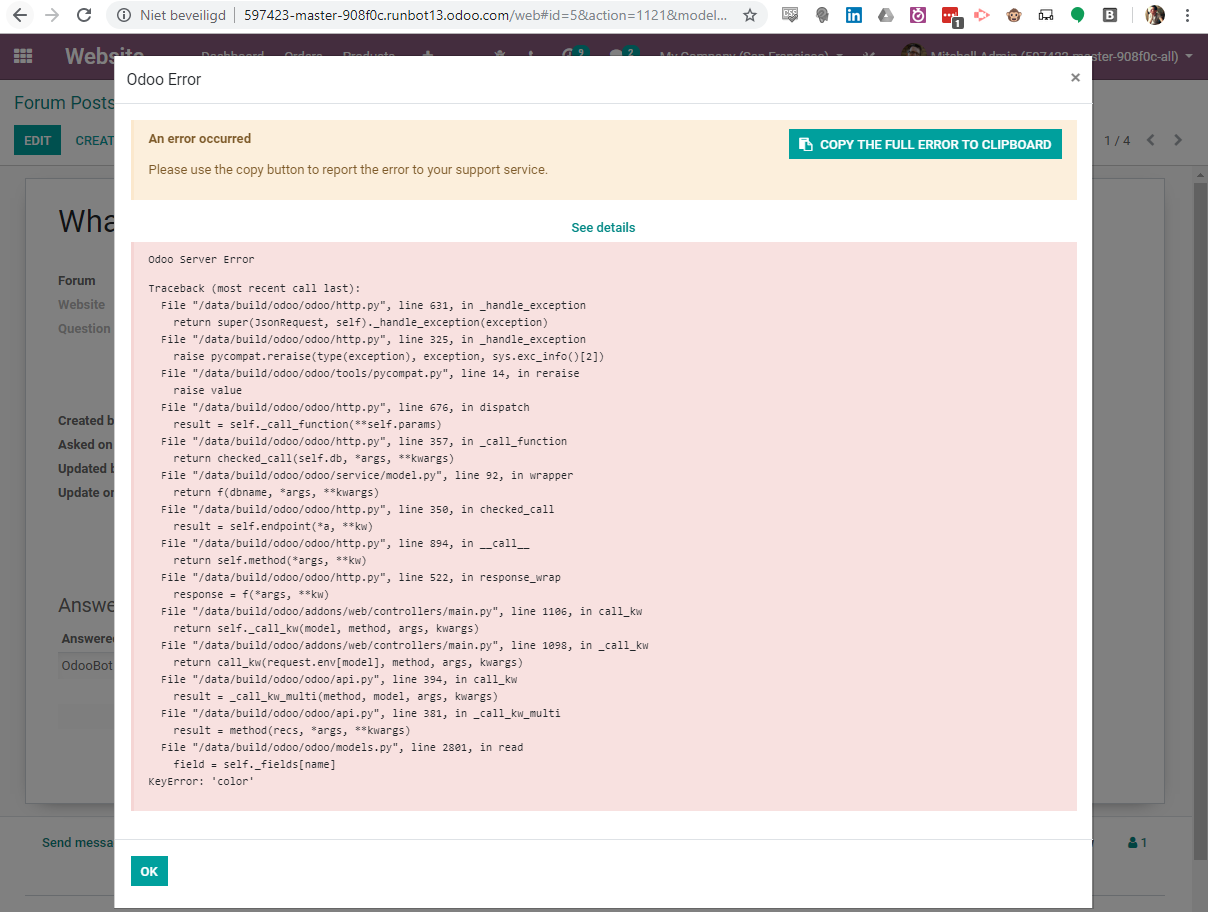
Task: Click 'result = self.endpoint(*a, **kw)' line
Action: [x=273, y=526]
